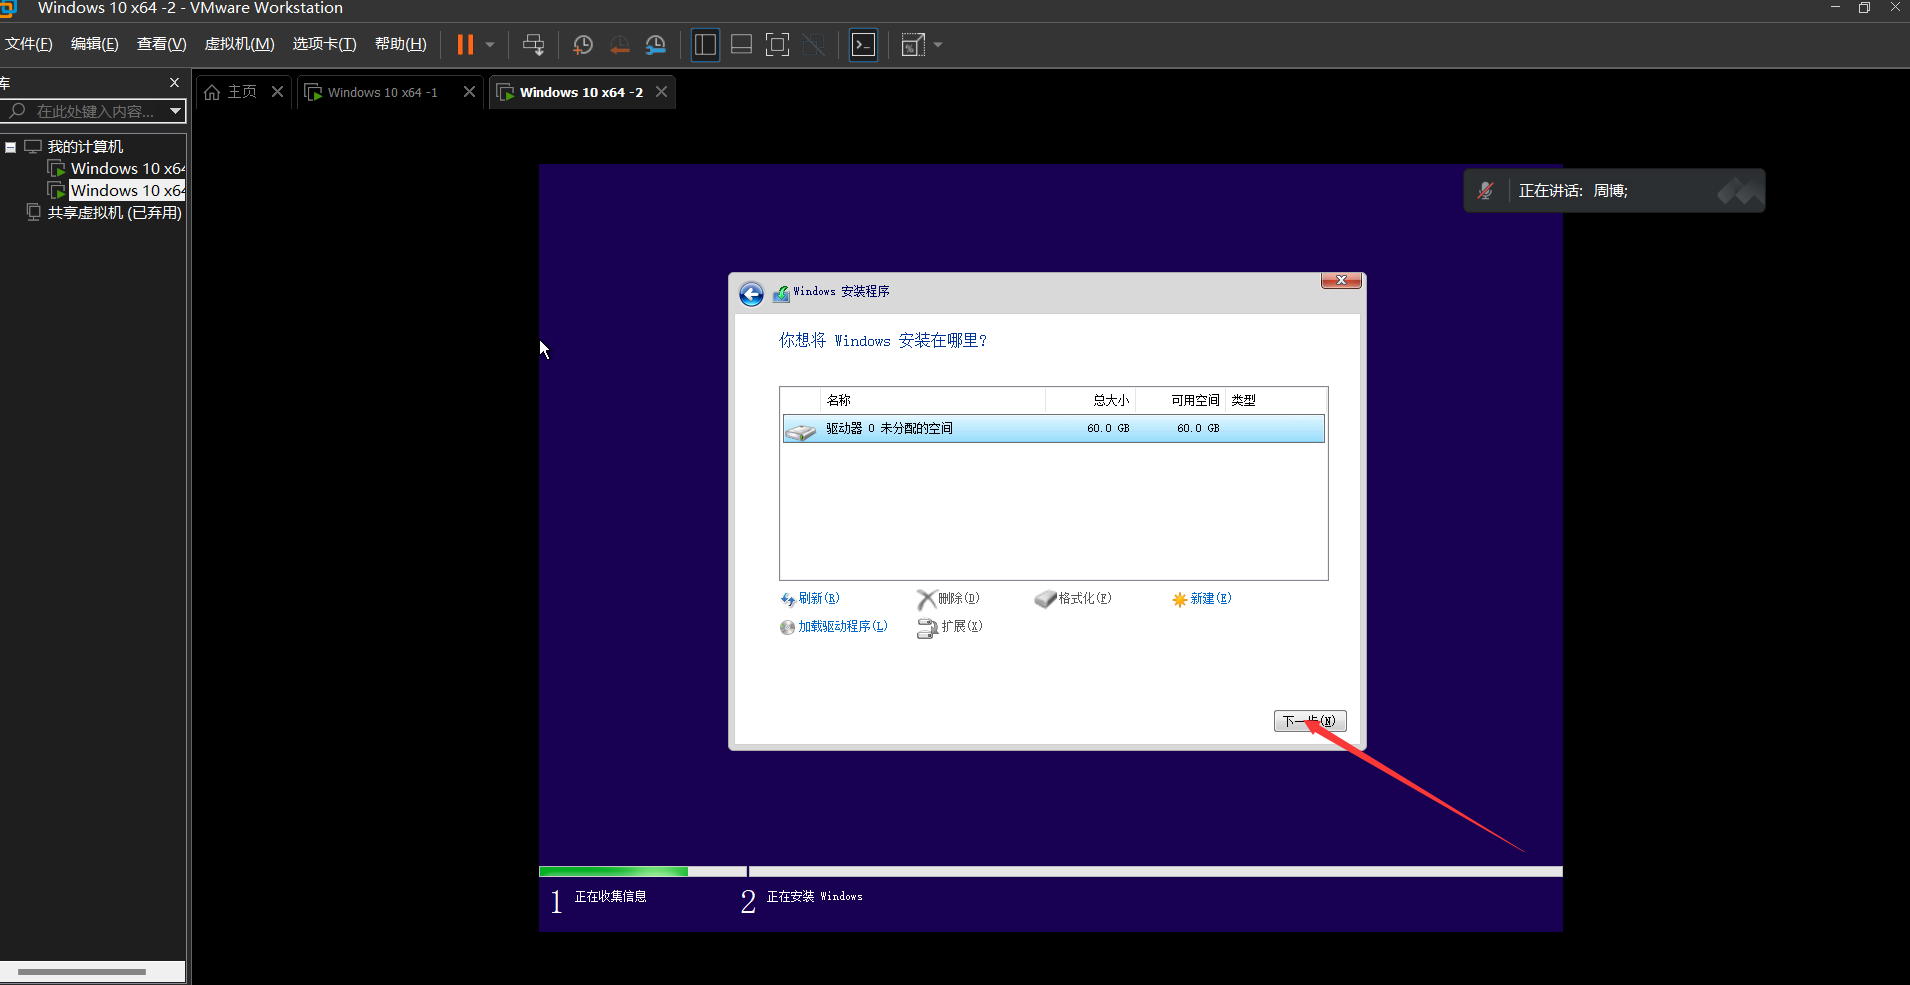Screen dimensions: 1910x985
Task: Click the 下一步(N) button
Action: click(1310, 721)
